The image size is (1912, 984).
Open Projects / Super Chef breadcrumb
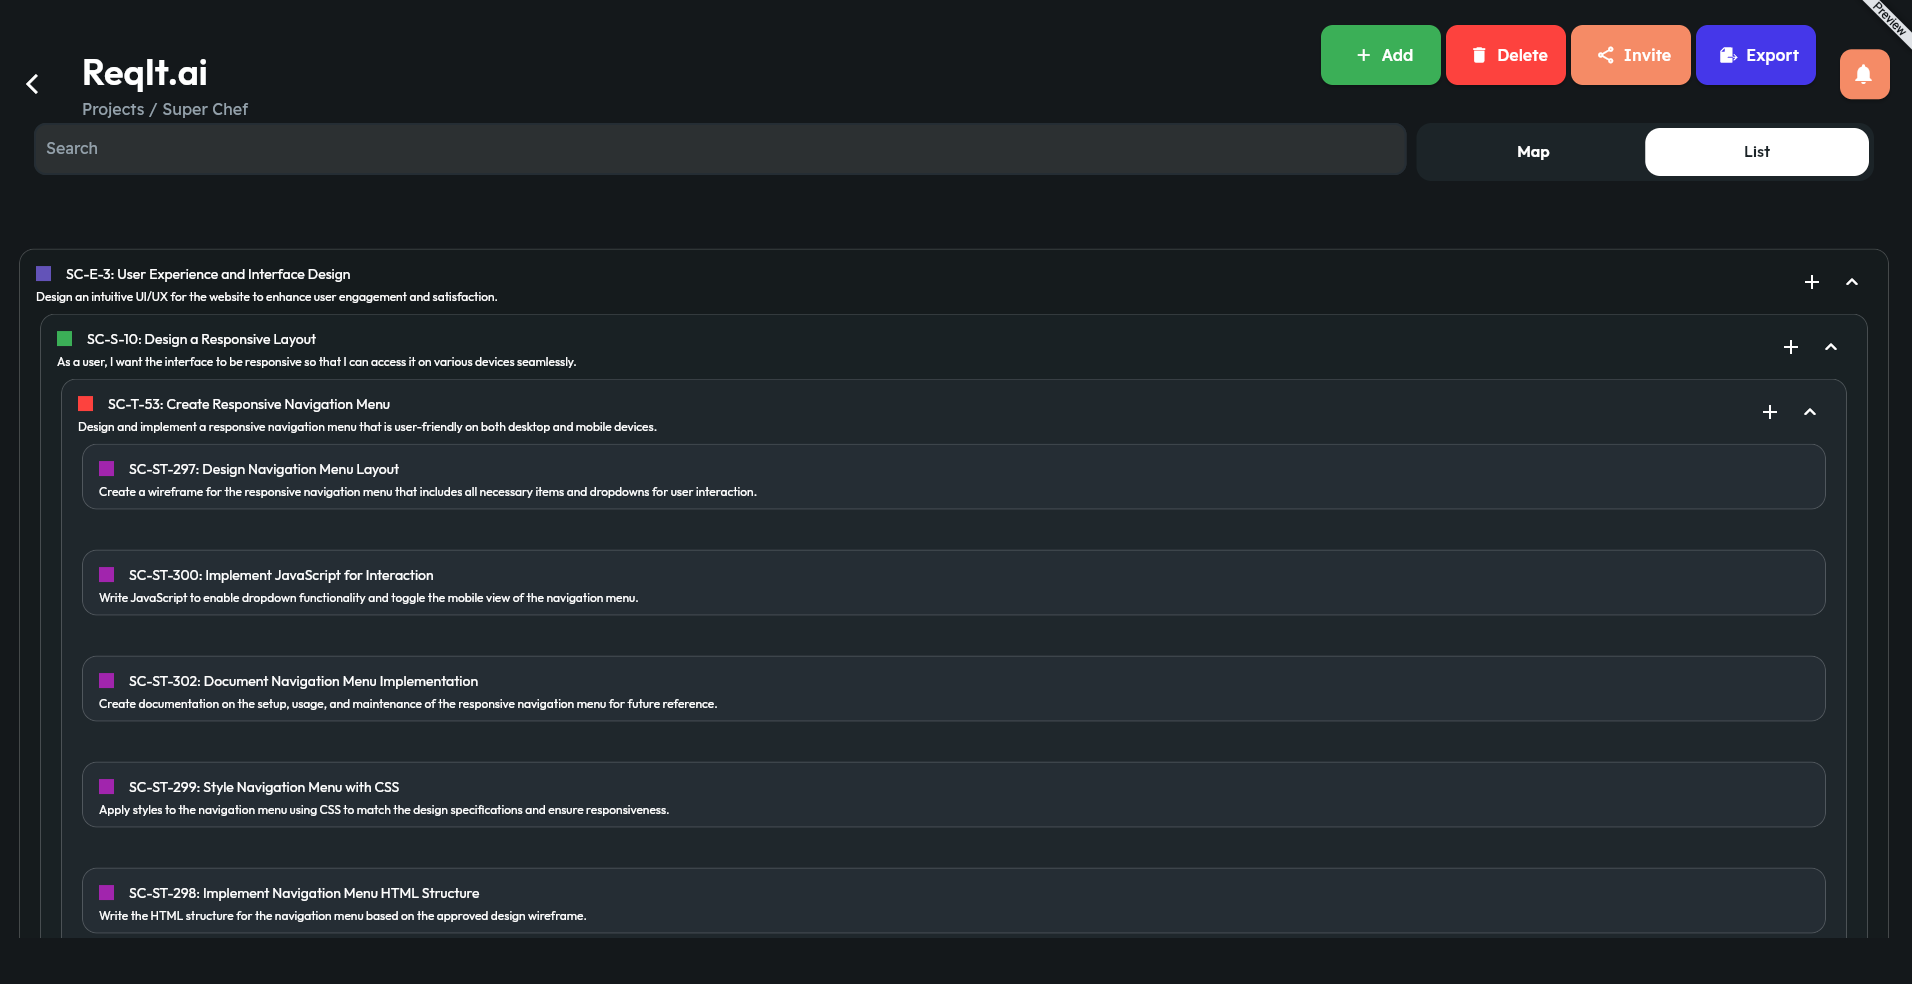pyautogui.click(x=165, y=109)
